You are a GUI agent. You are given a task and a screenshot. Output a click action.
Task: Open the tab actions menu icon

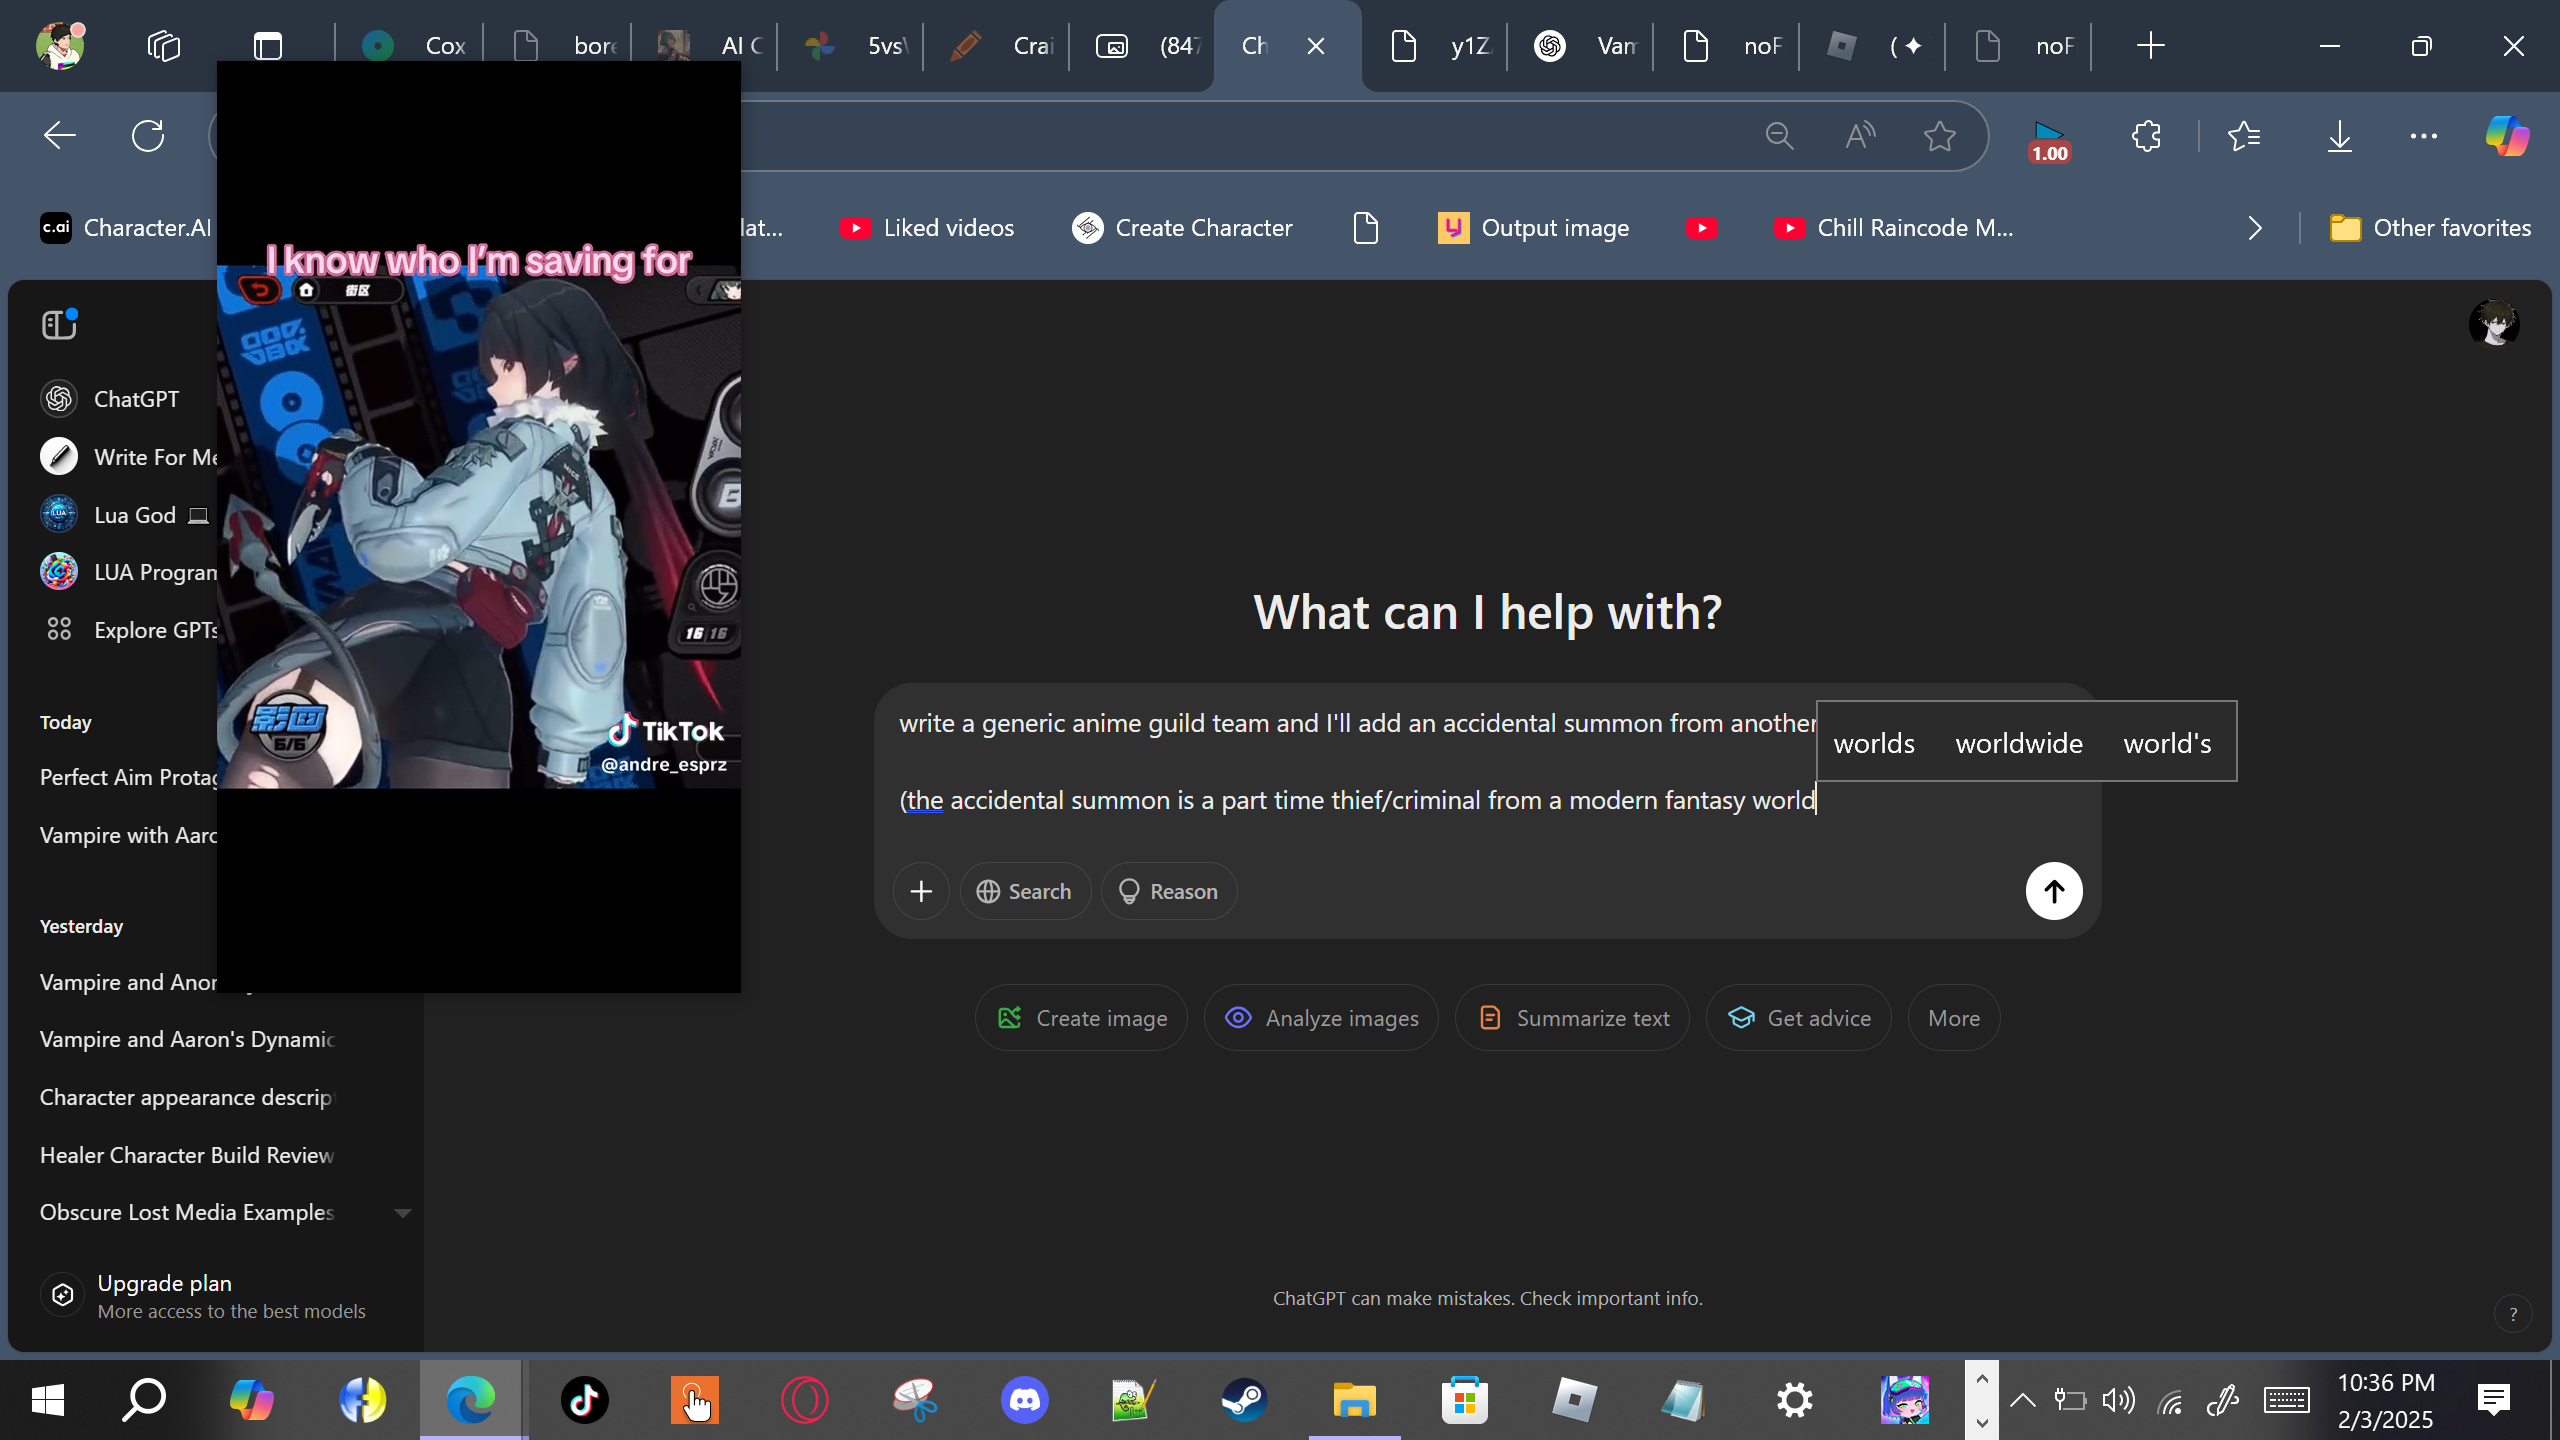268,46
